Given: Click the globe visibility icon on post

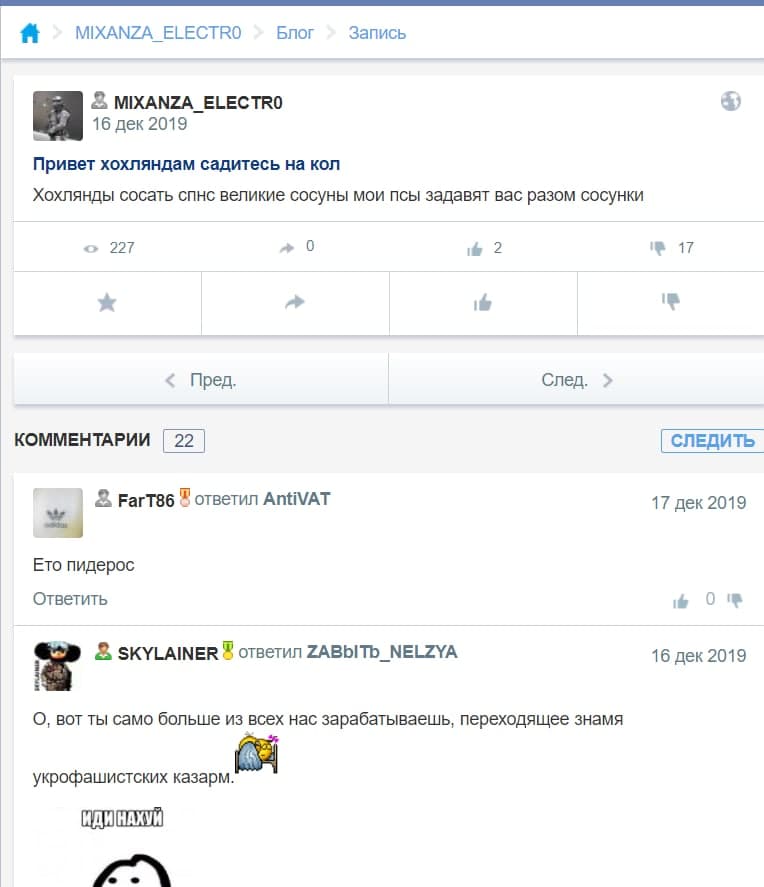Looking at the screenshot, I should pos(730,101).
